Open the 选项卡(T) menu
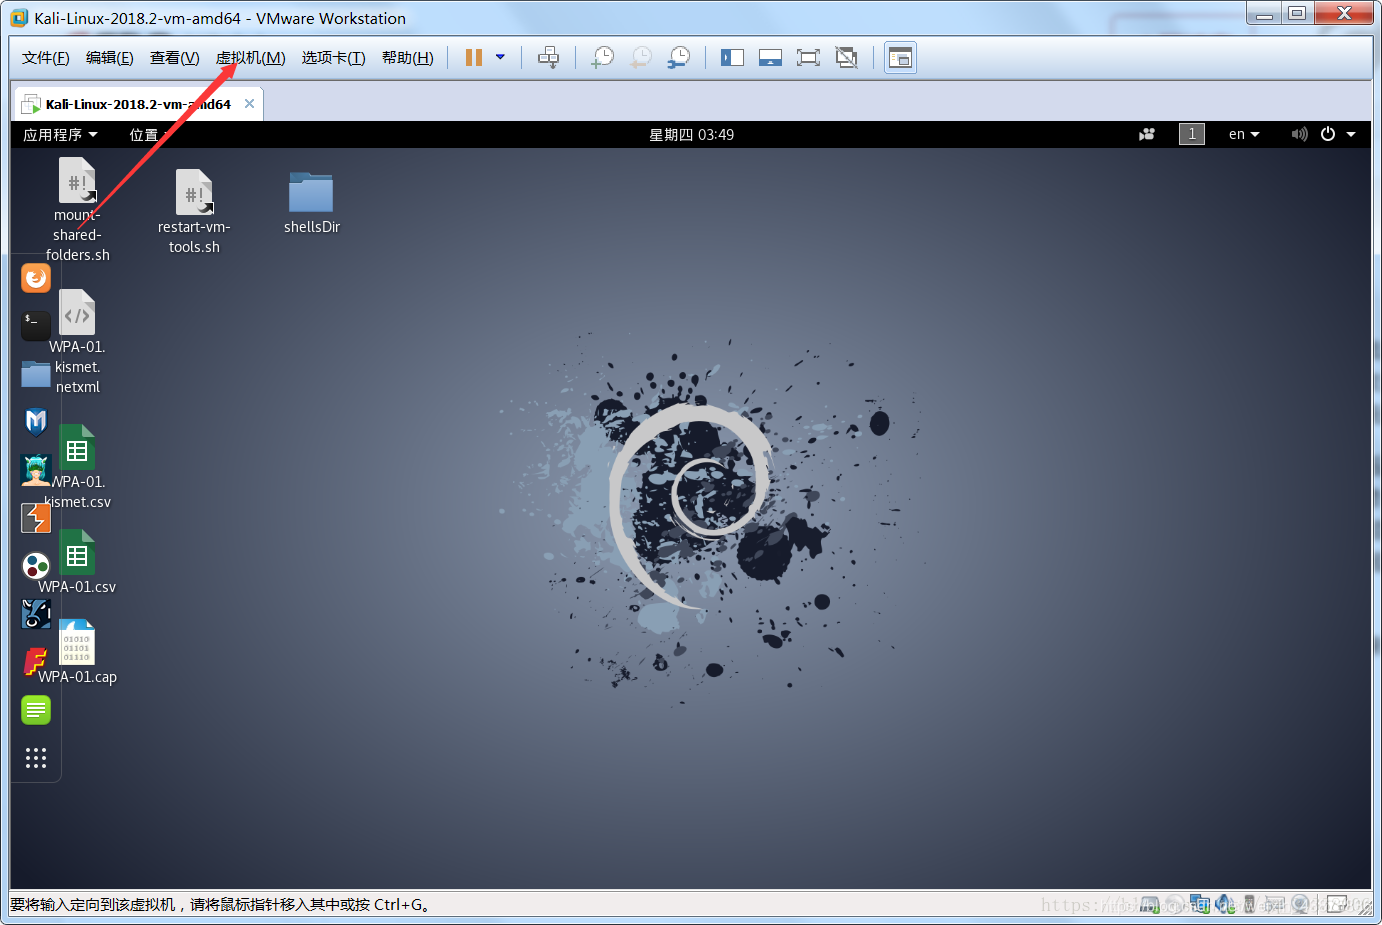The width and height of the screenshot is (1382, 925). click(x=334, y=58)
